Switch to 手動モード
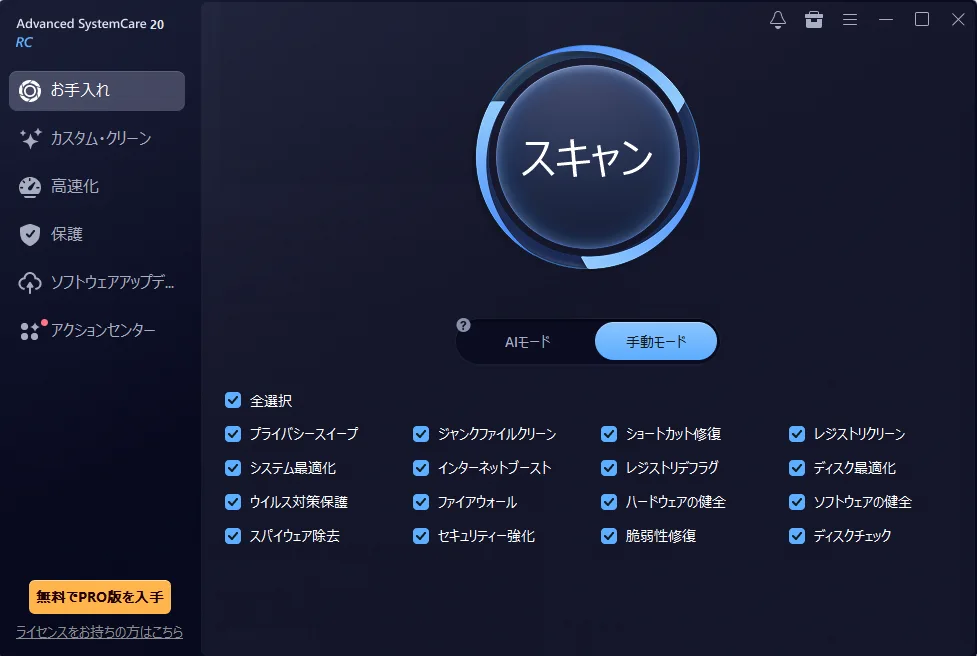The image size is (977, 656). [x=656, y=341]
